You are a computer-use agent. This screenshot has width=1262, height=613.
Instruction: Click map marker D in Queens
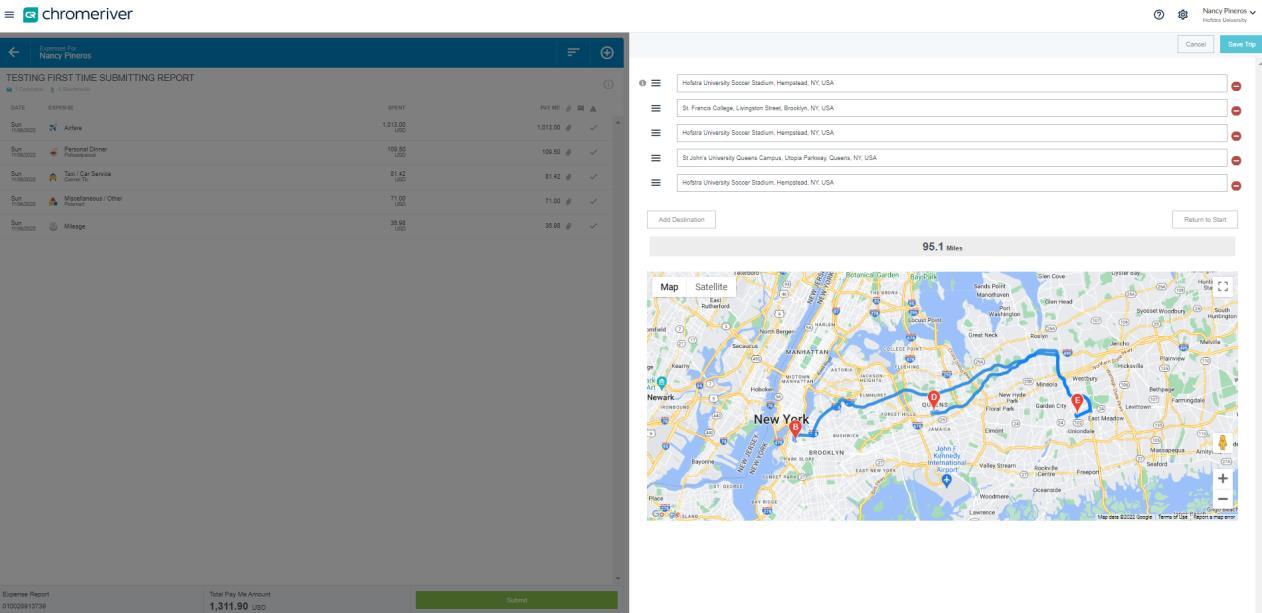click(x=933, y=398)
